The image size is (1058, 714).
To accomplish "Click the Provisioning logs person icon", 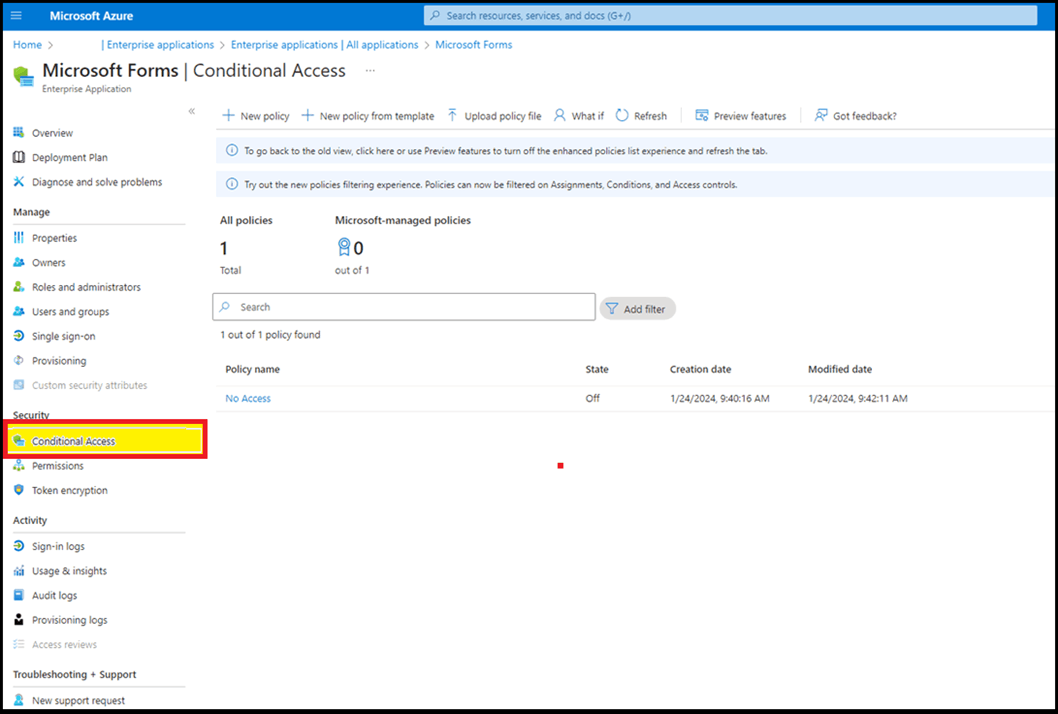I will tap(19, 620).
